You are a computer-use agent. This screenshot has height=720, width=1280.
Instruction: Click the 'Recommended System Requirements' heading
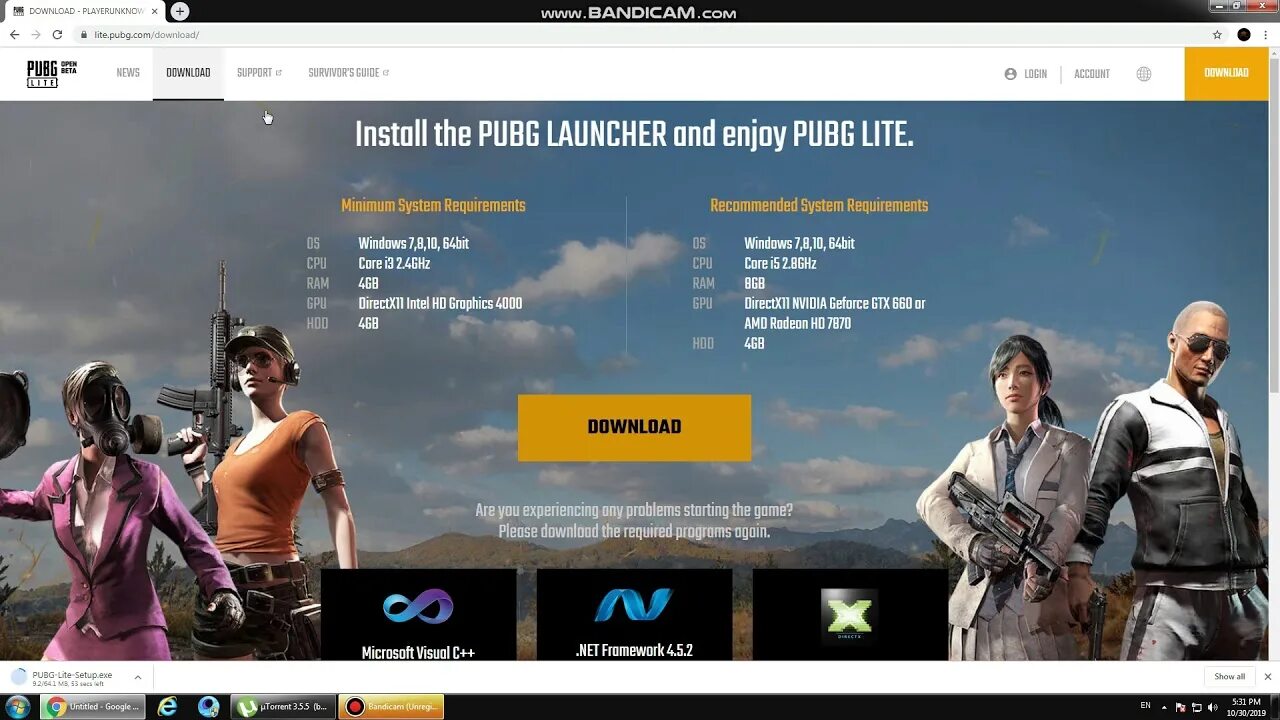(x=819, y=205)
